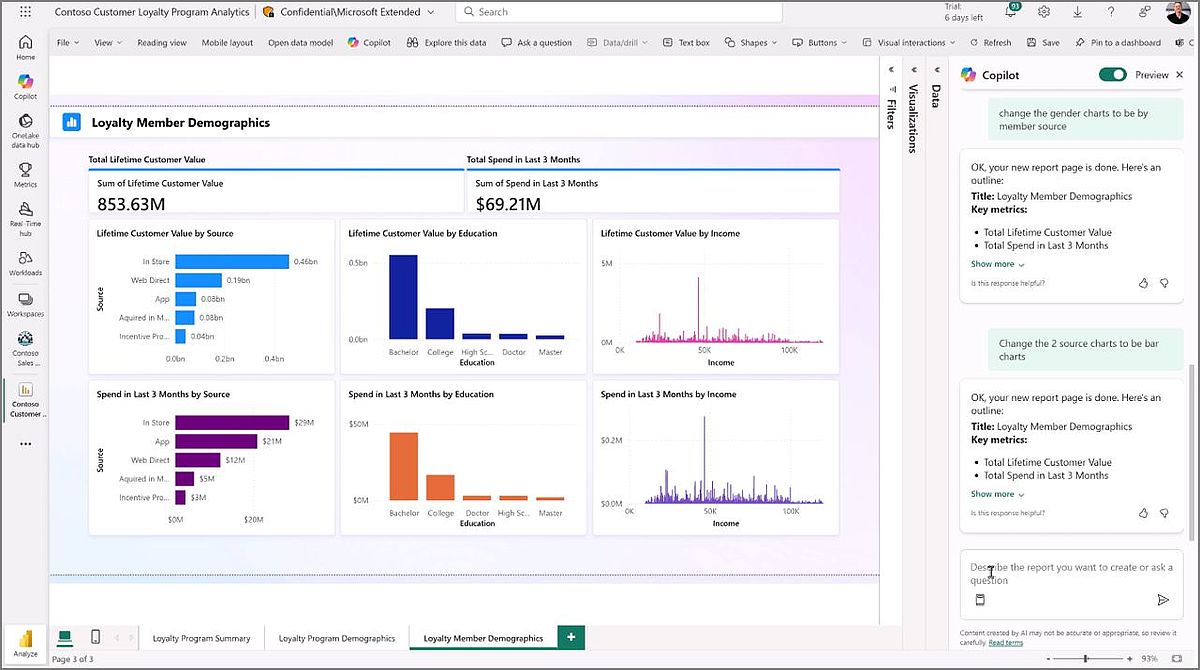Click Explore this data
This screenshot has width=1200, height=670.
pyautogui.click(x=446, y=43)
